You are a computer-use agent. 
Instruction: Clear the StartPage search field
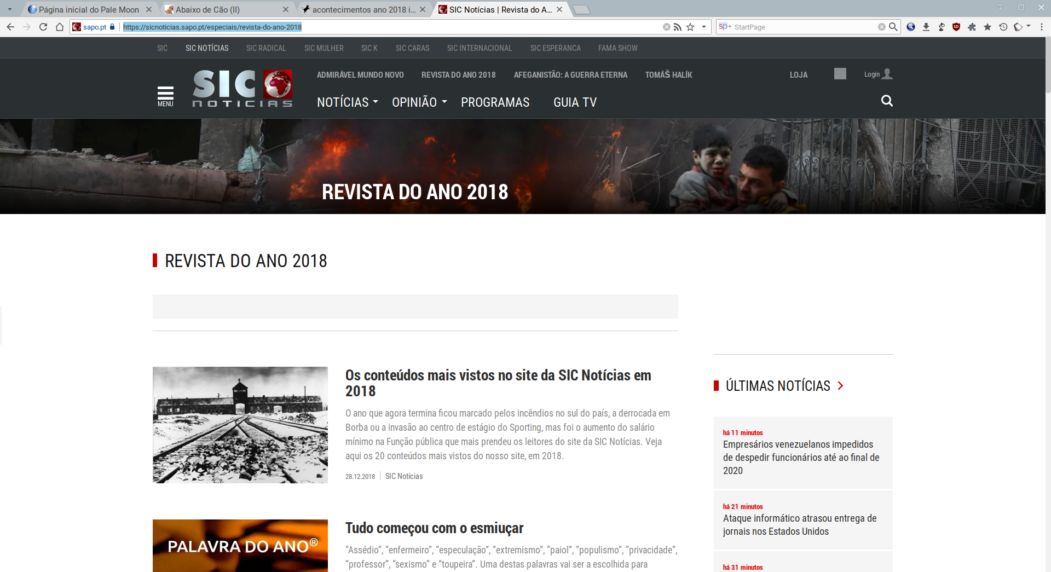click(x=881, y=27)
